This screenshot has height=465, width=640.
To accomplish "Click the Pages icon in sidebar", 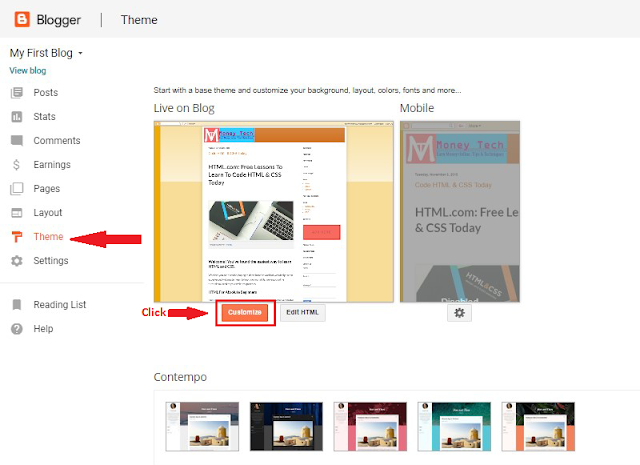I will point(17,189).
